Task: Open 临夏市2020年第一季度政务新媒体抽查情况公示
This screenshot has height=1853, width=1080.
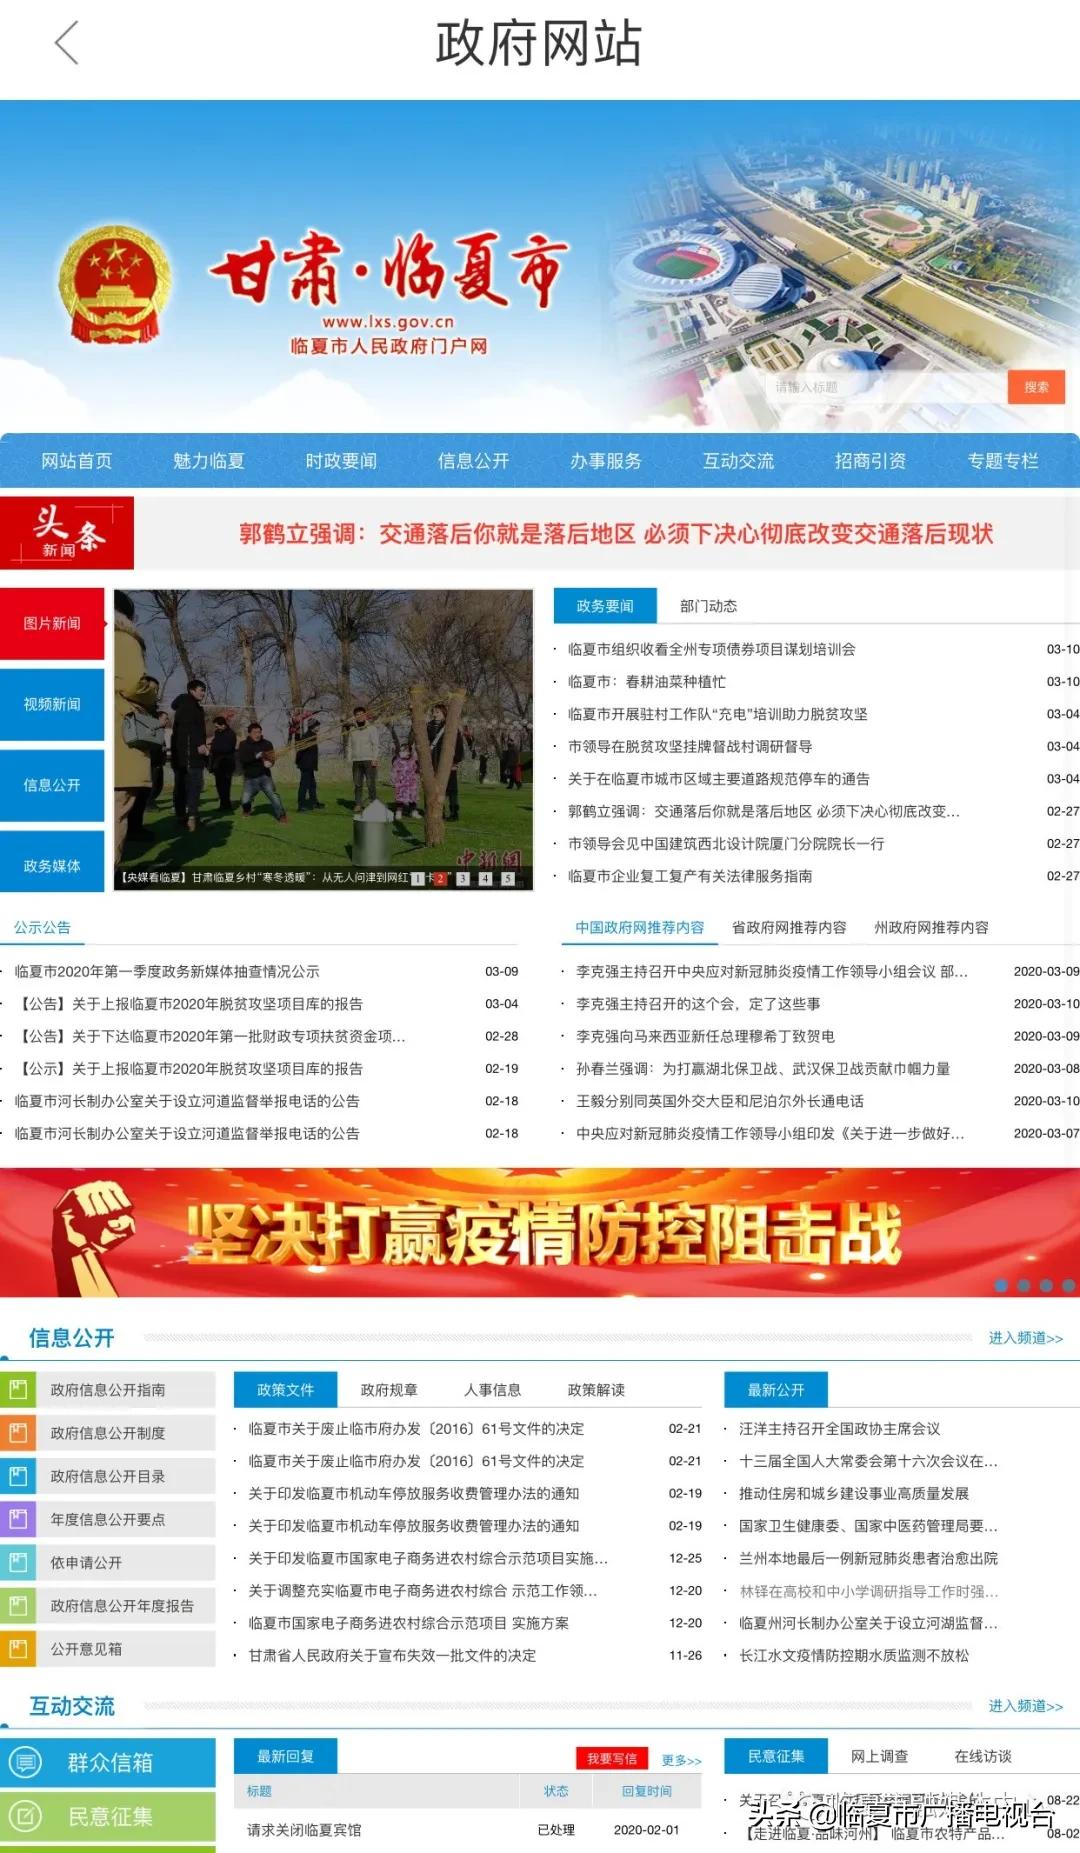Action: pos(167,971)
